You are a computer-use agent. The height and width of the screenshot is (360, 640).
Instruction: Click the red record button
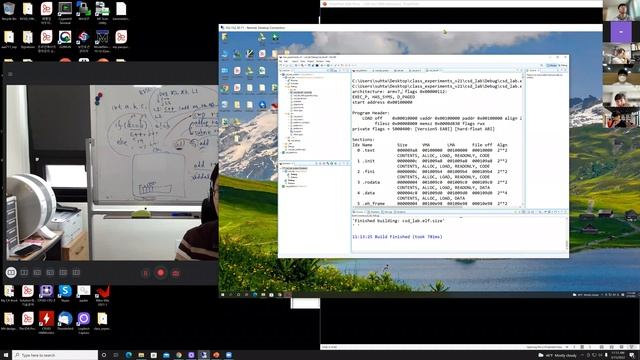160,273
